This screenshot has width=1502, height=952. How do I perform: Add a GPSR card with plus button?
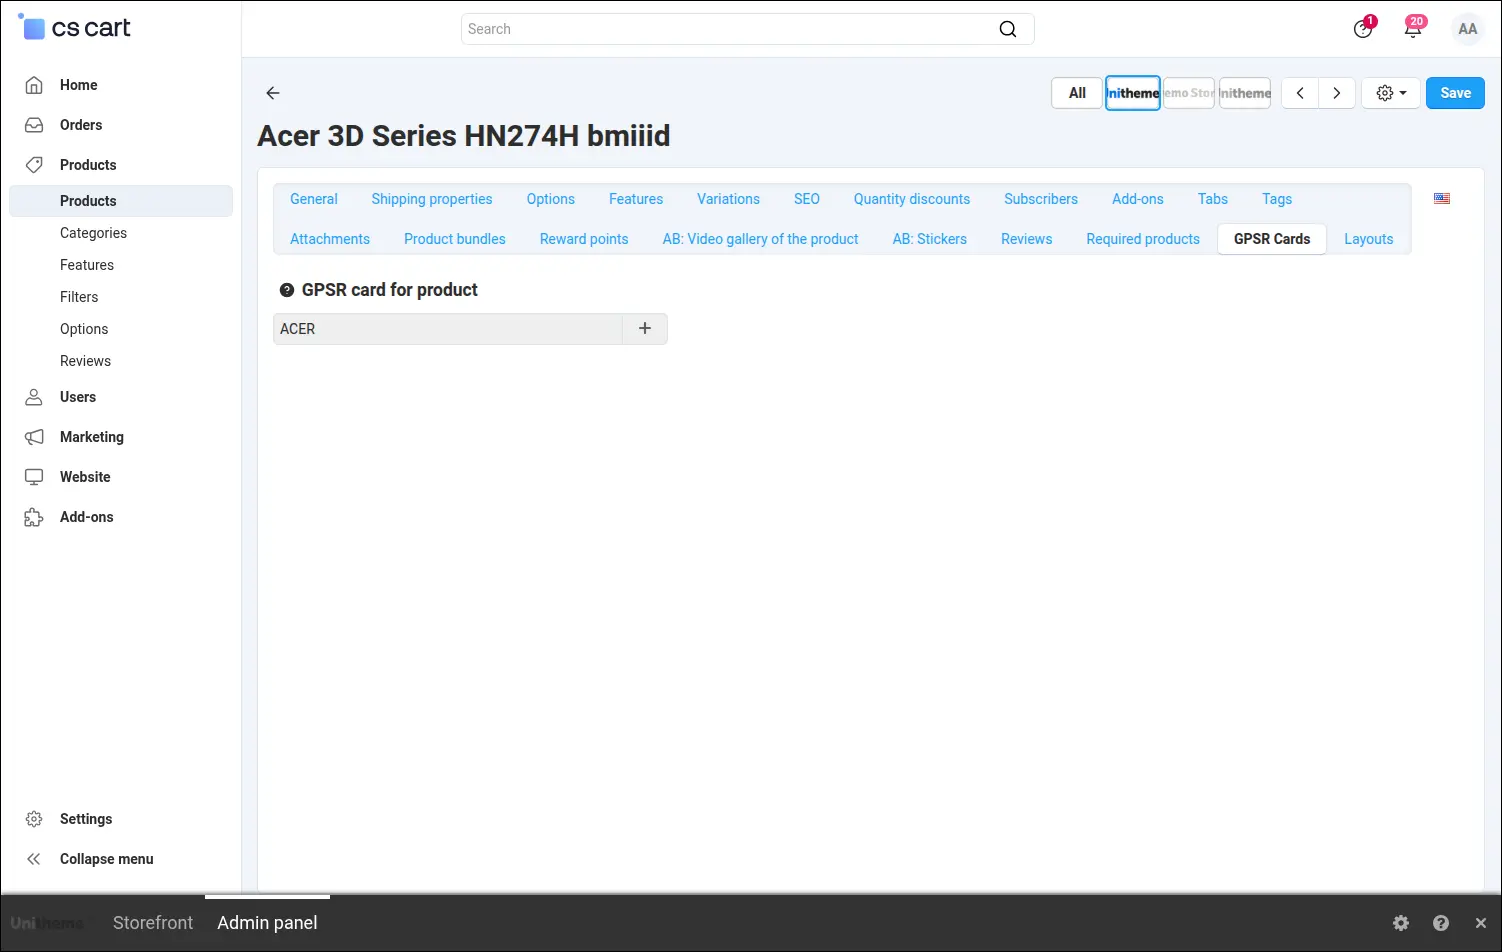coord(645,329)
